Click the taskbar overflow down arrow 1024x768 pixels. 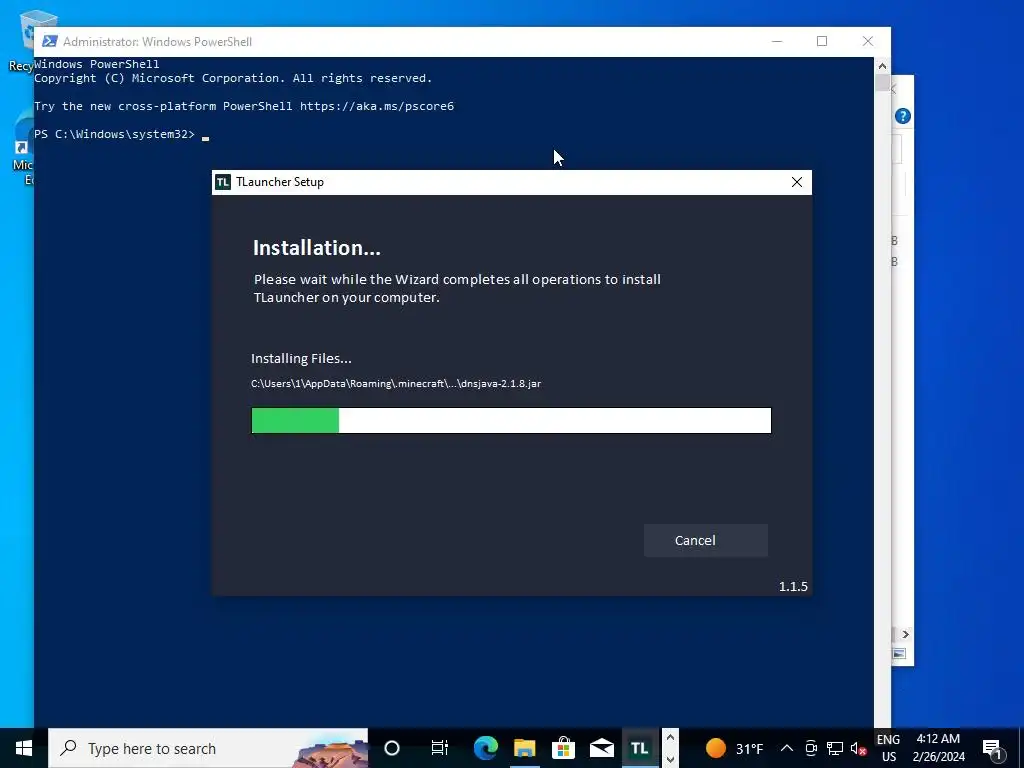click(x=670, y=759)
